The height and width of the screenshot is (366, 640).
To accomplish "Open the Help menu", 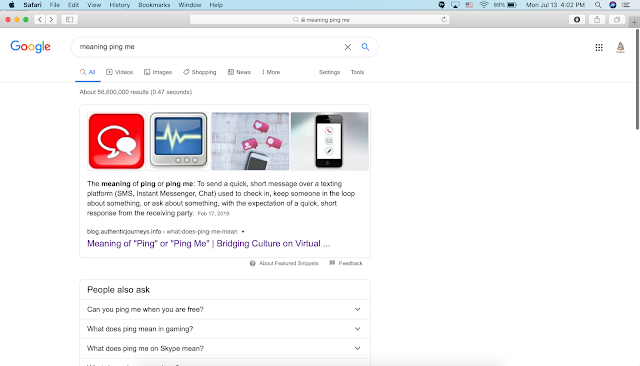I will pyautogui.click(x=216, y=5).
